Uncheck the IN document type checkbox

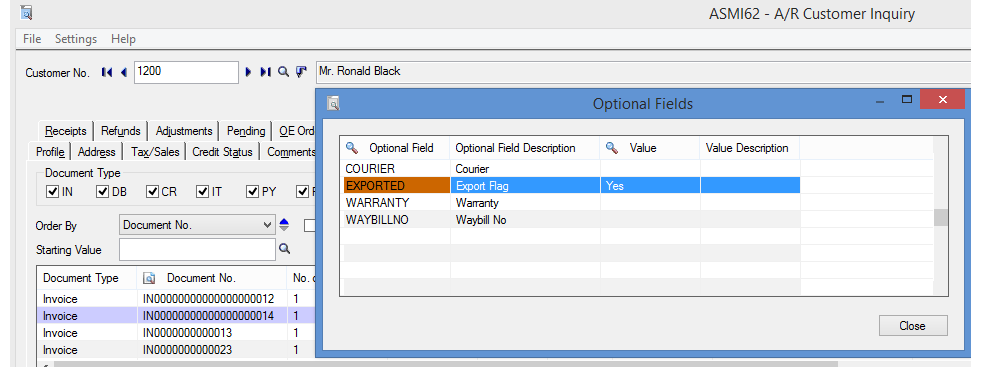(53, 191)
